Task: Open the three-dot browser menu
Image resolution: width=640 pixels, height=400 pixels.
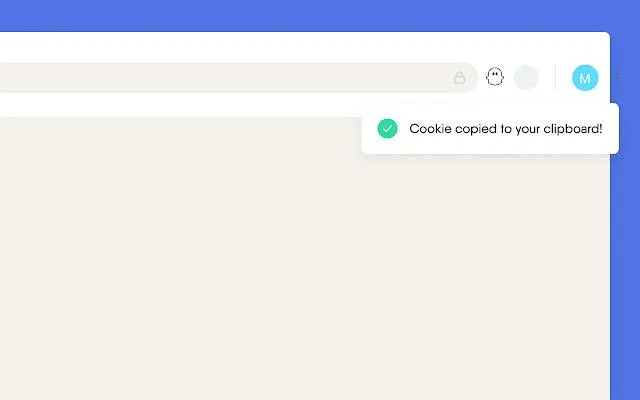Action: (617, 78)
